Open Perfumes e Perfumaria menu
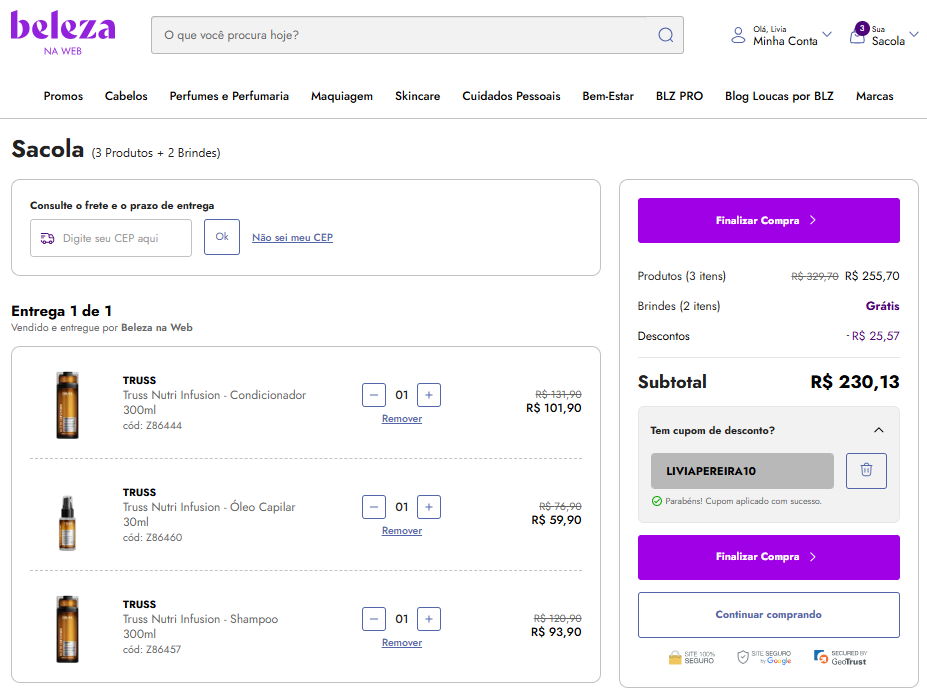Viewport: 927px width, 694px height. [x=229, y=96]
